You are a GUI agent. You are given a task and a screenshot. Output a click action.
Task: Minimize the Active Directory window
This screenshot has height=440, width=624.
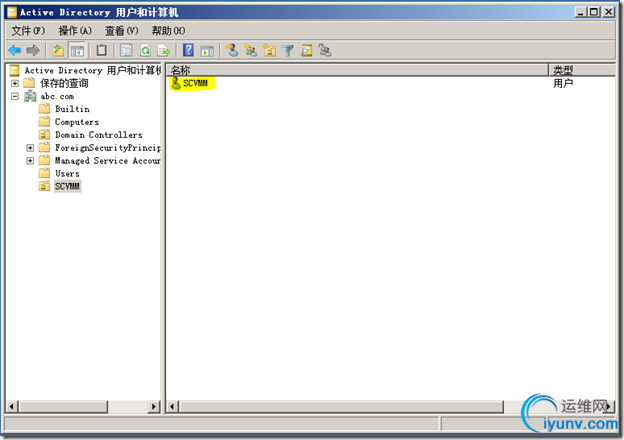[x=581, y=12]
